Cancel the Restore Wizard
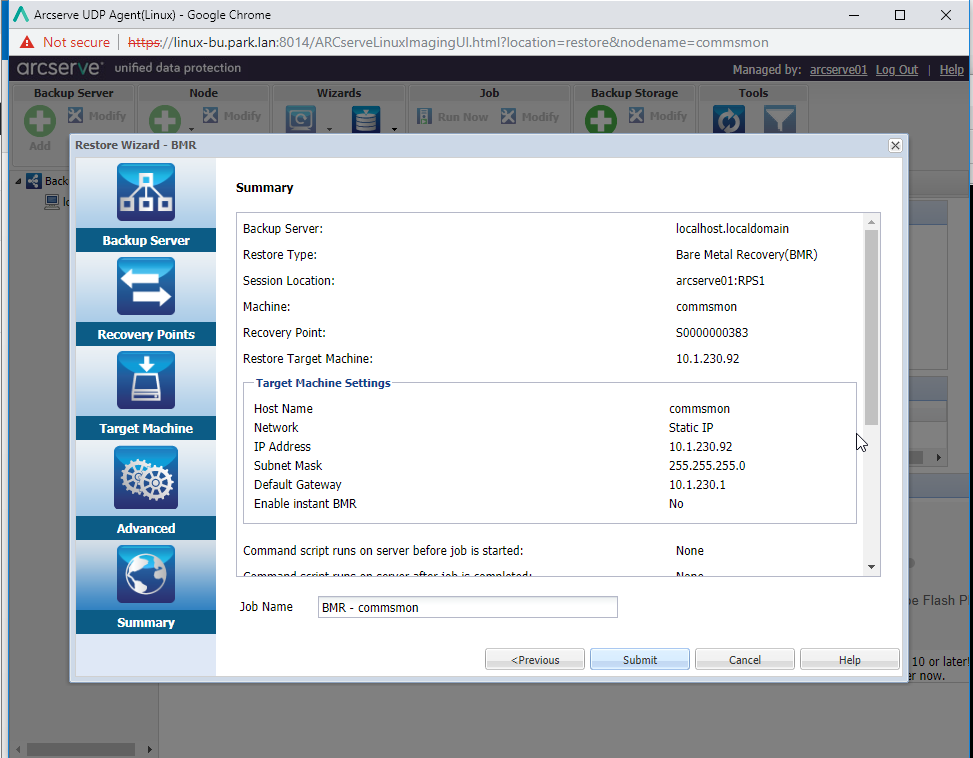This screenshot has height=758, width=973. 745,659
